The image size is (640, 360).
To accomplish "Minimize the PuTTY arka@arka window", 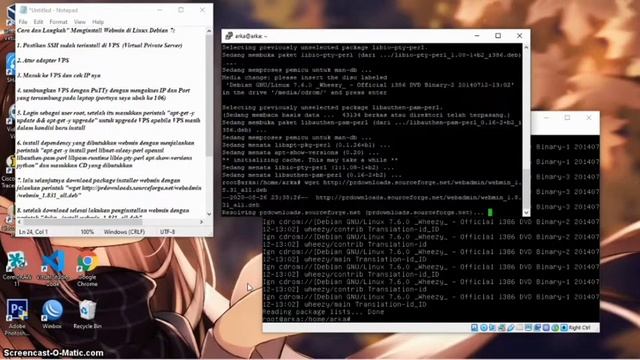I will [x=477, y=36].
